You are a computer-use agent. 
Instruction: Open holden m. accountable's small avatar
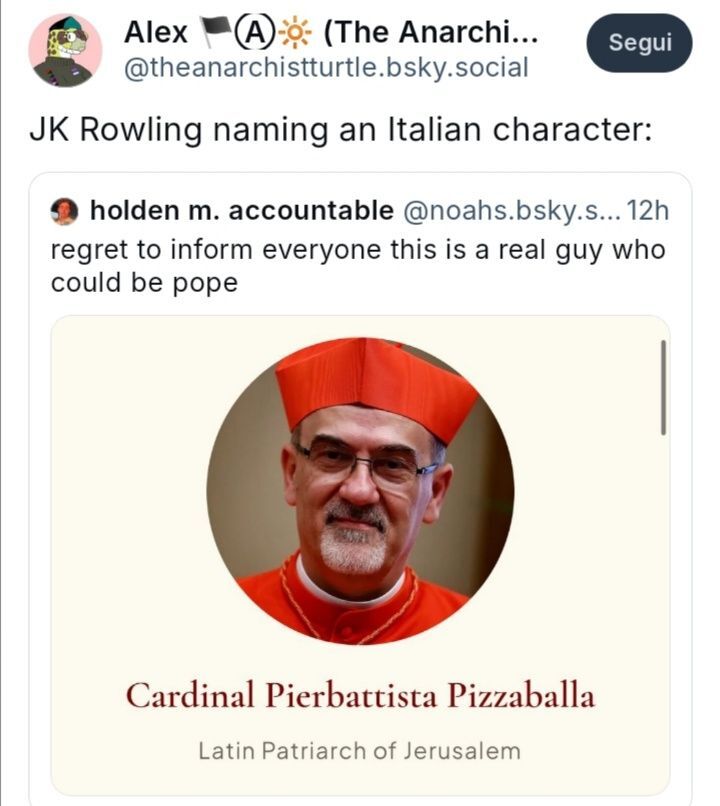[65, 211]
